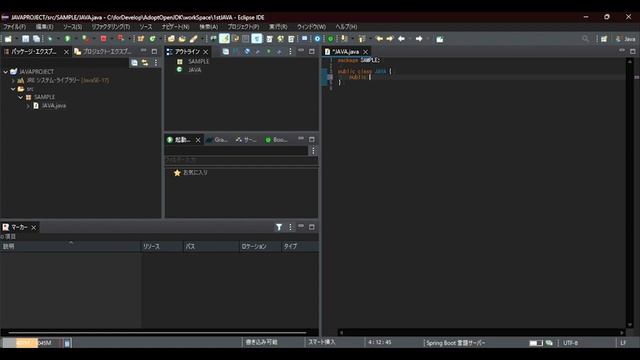
Task: Click the New file wizard toolbar icon
Action: point(8,39)
